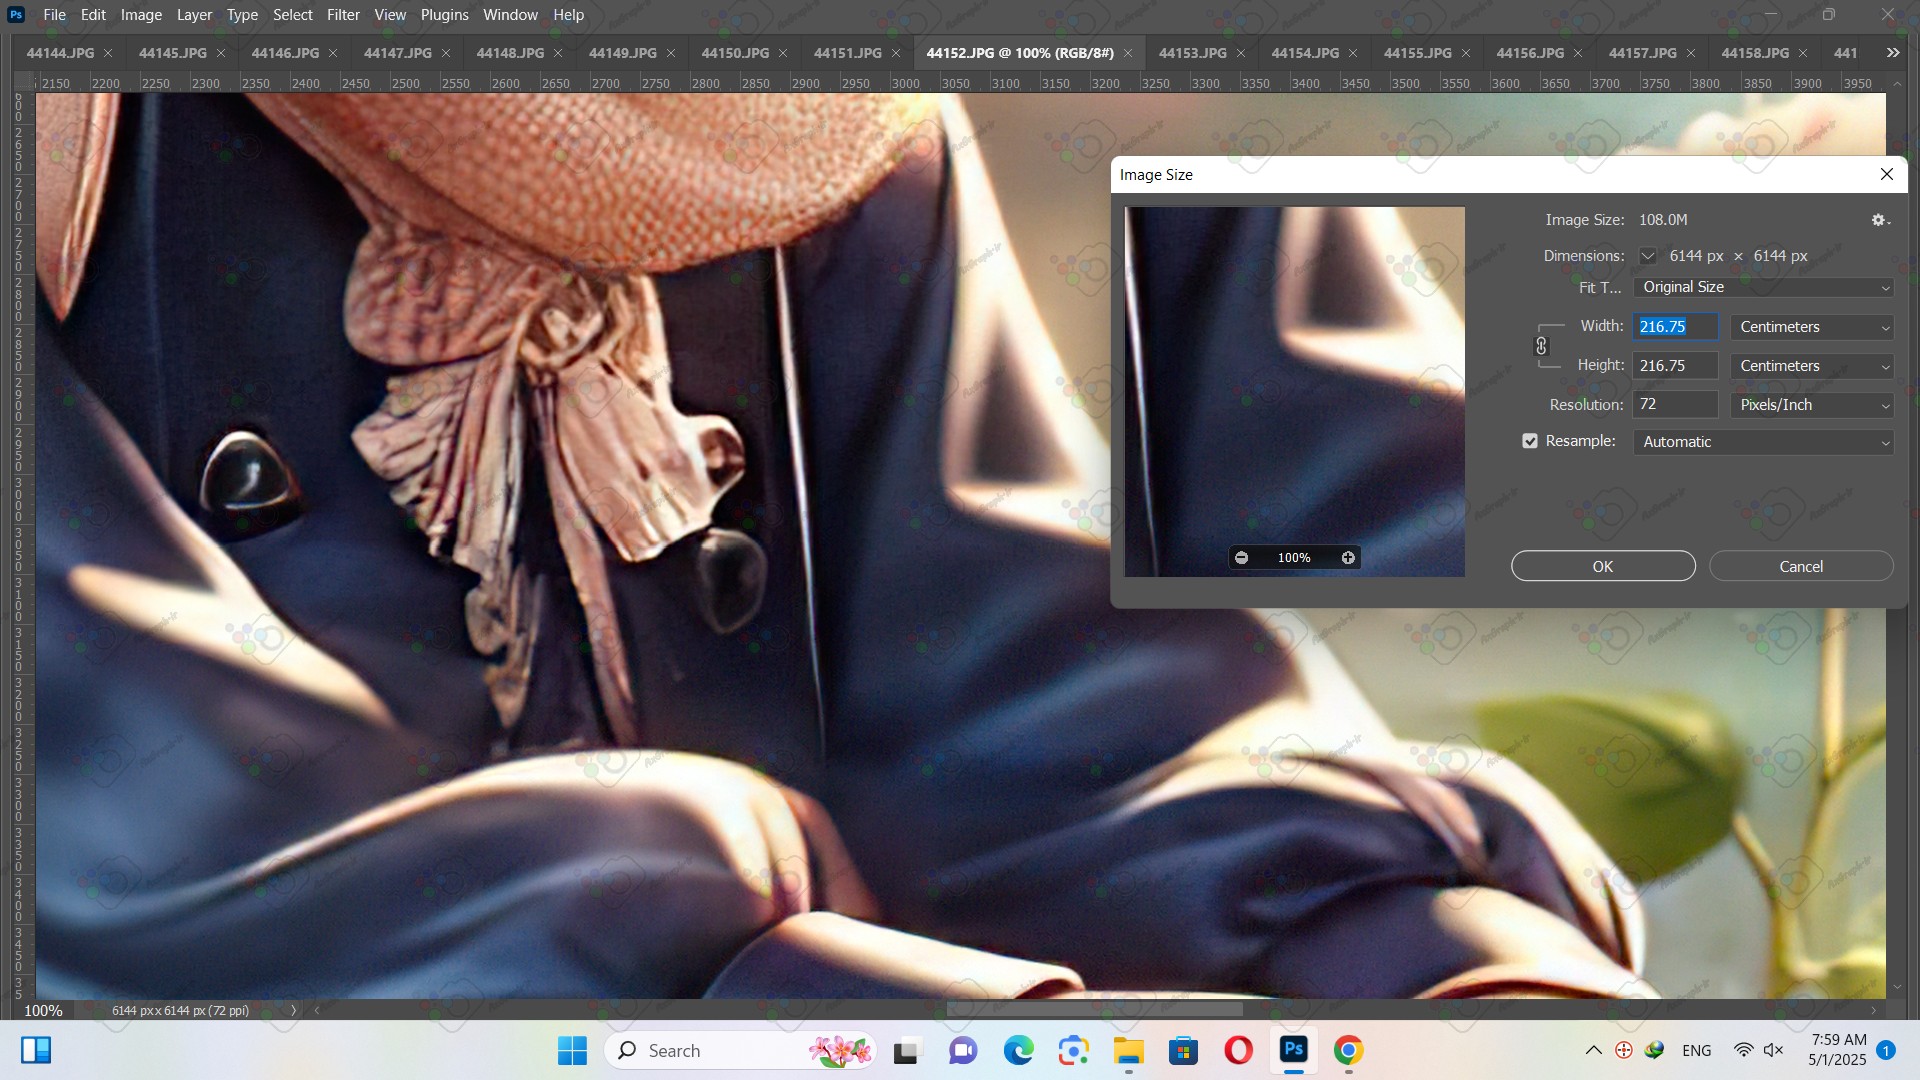Screen dimensions: 1920x1080
Task: Open the Layer menu
Action: click(194, 15)
